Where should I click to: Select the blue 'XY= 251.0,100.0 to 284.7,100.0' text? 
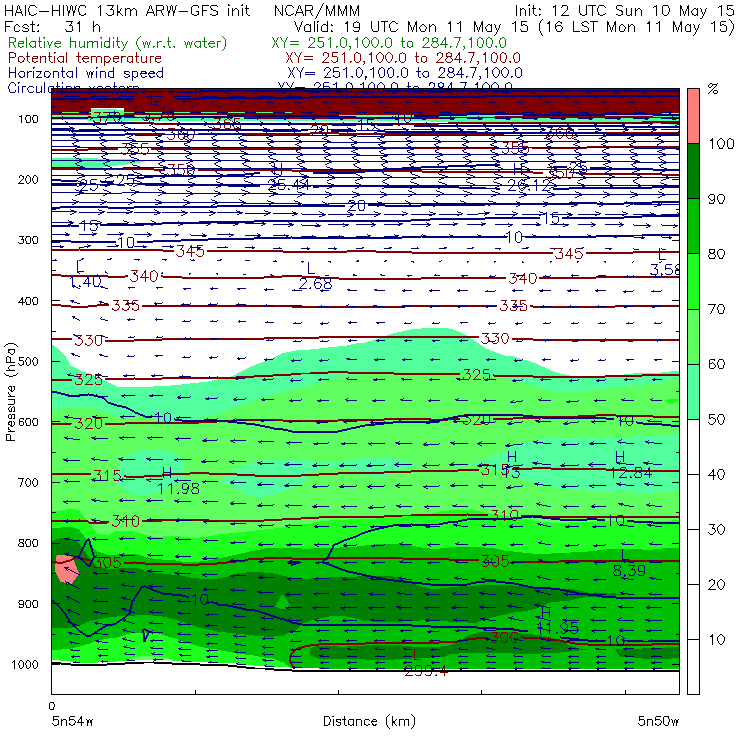point(405,73)
